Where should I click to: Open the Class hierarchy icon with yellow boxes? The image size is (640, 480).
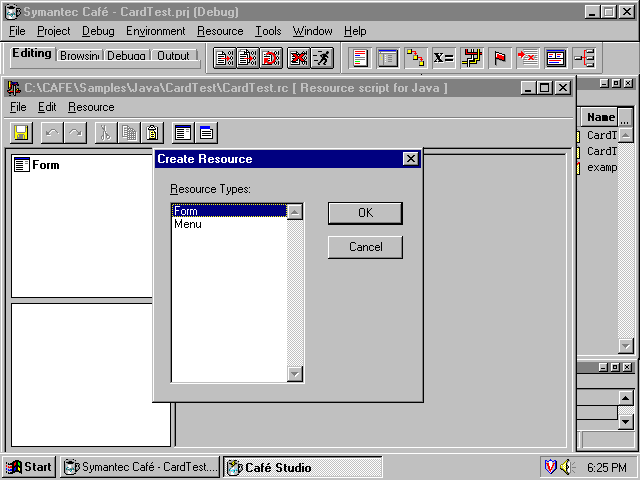[x=416, y=58]
